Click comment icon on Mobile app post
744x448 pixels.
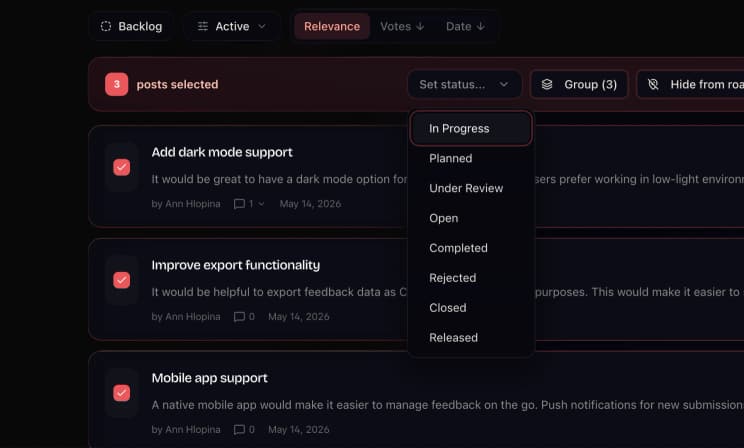coord(240,430)
